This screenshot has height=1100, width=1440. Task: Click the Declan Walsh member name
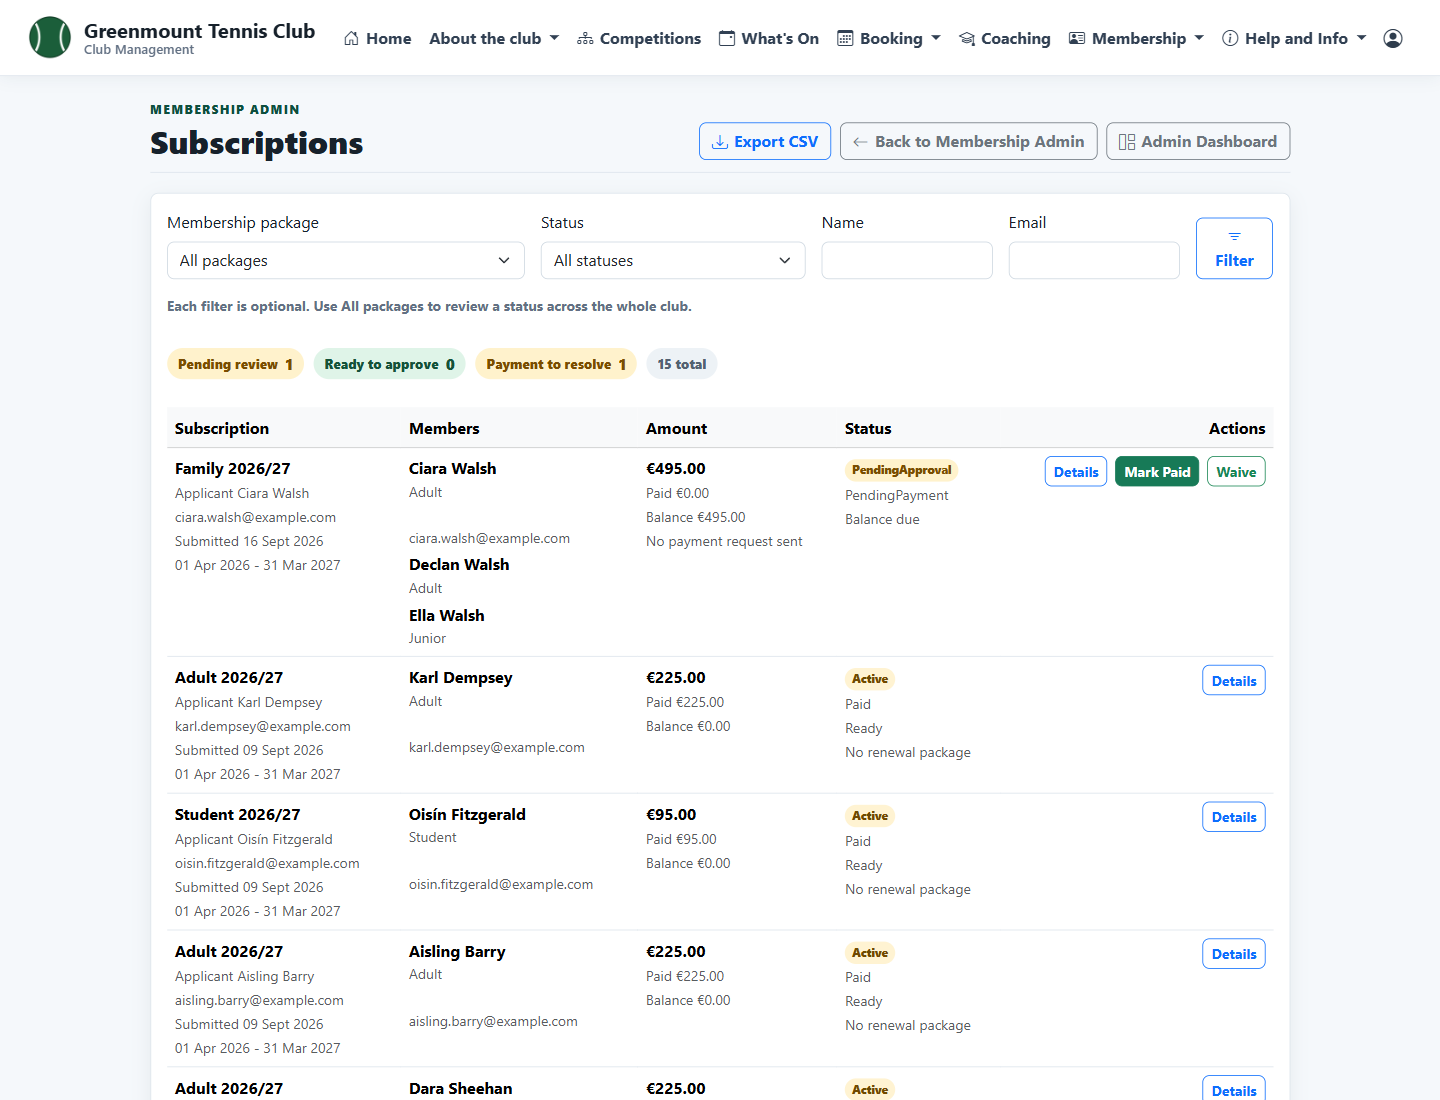coord(459,565)
